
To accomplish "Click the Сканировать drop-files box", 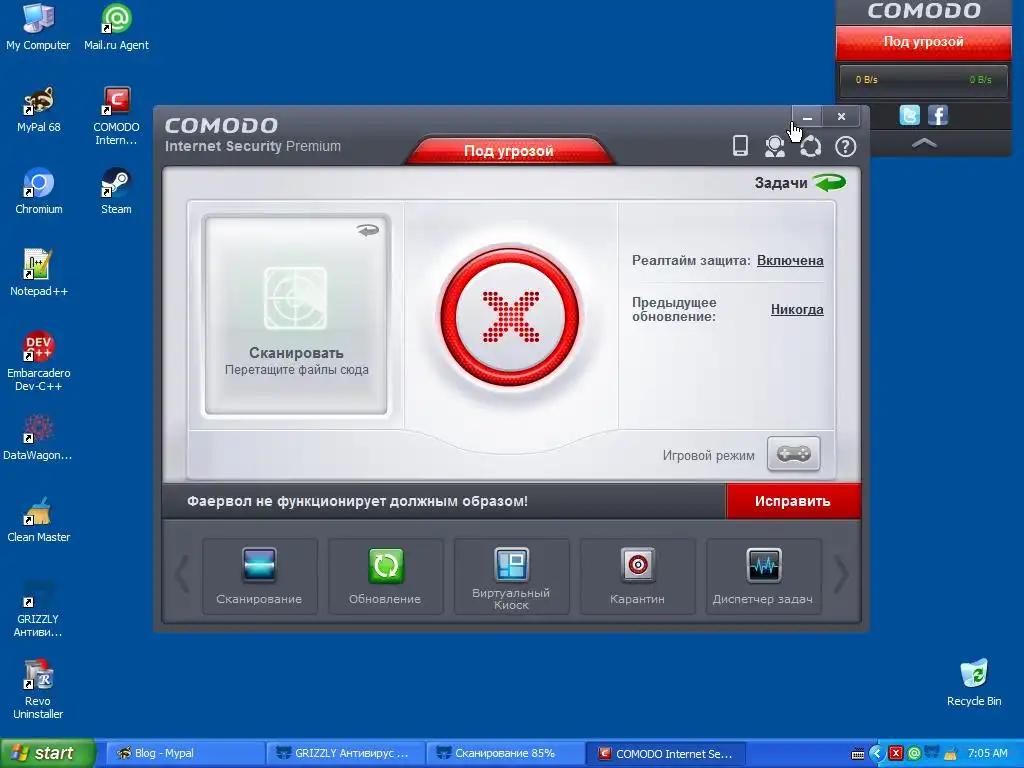I will (296, 315).
